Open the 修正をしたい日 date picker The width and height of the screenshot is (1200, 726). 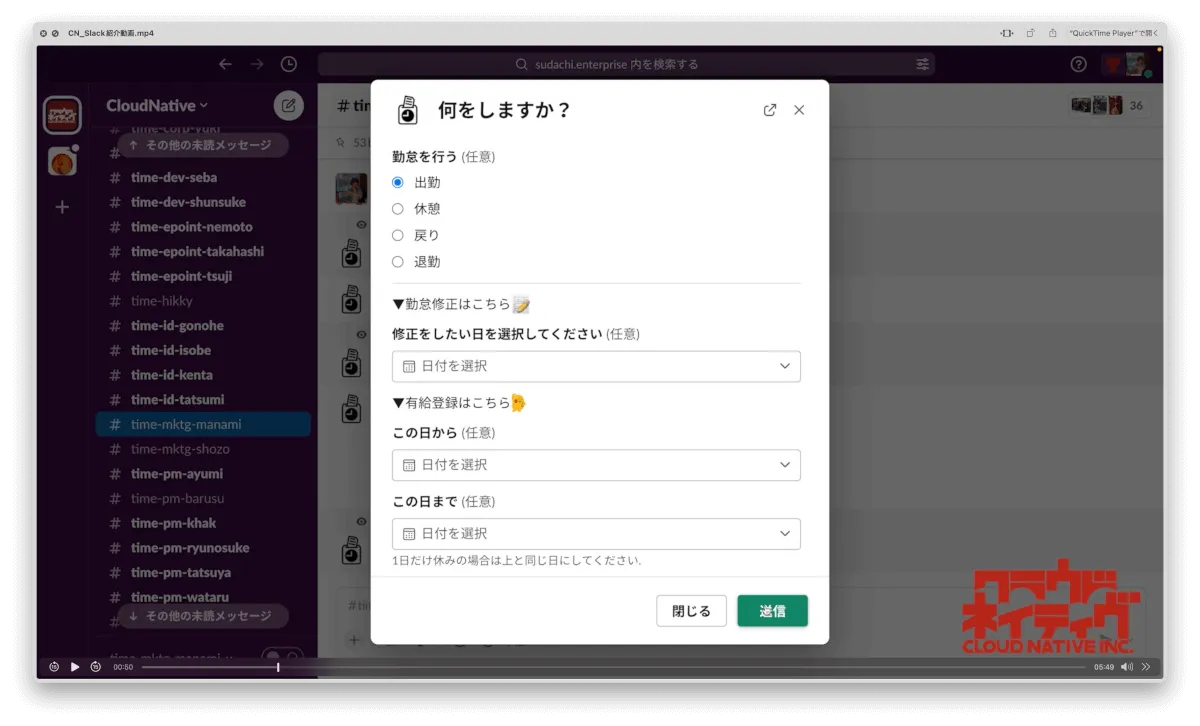click(x=596, y=366)
